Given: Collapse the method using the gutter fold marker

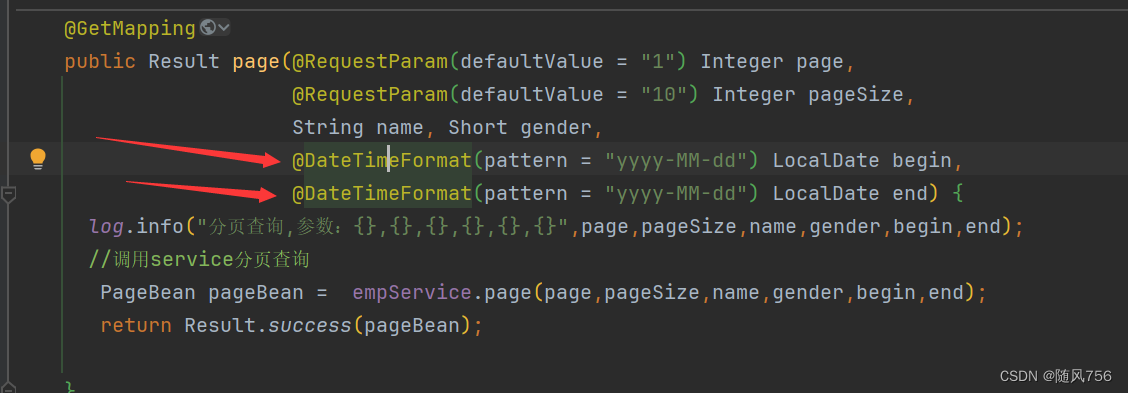Looking at the screenshot, I should (x=9, y=194).
